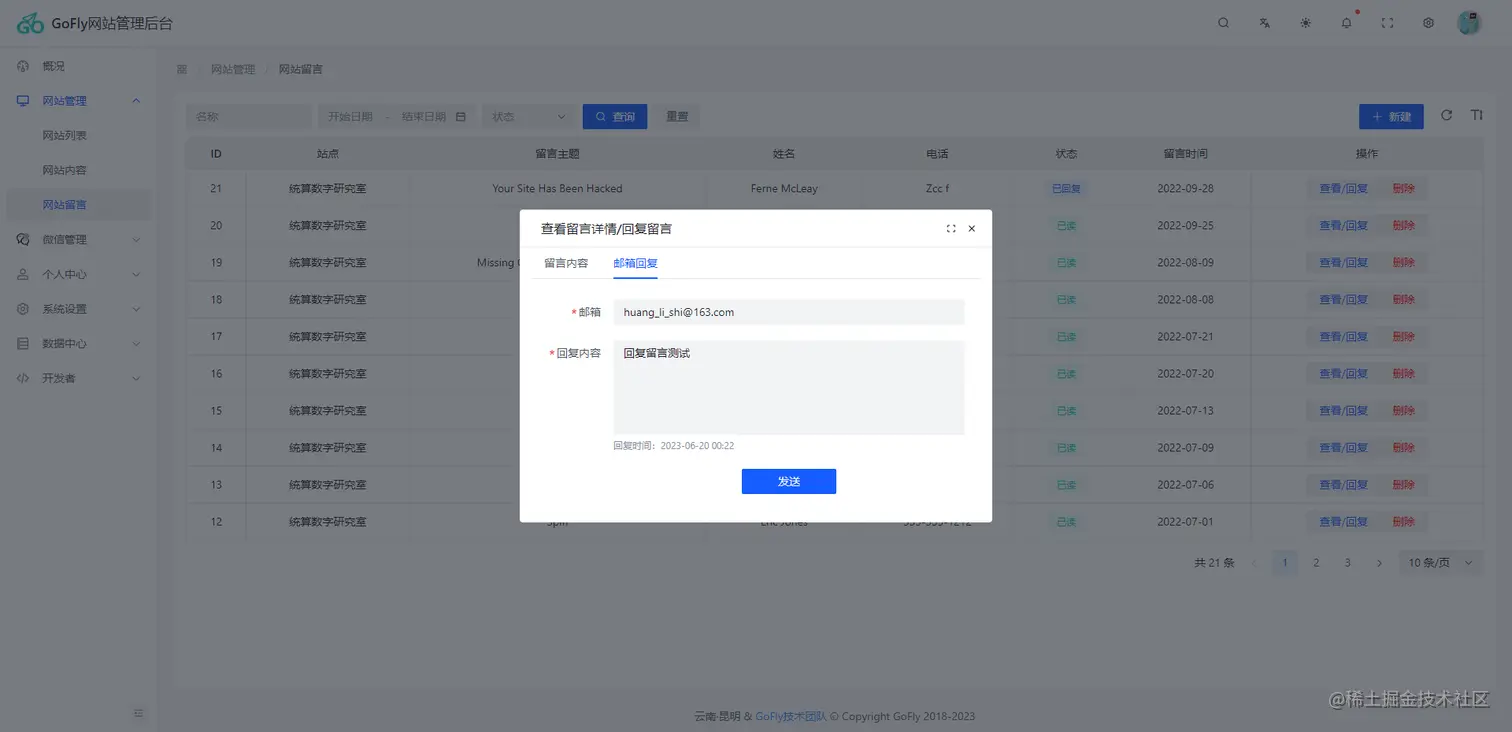Go to page 2 in pagination

point(1316,563)
